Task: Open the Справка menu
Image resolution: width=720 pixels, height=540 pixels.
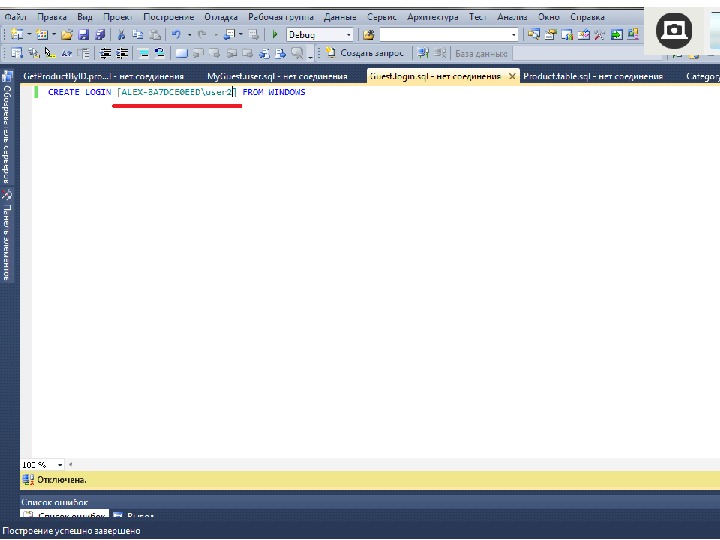Action: pos(587,17)
